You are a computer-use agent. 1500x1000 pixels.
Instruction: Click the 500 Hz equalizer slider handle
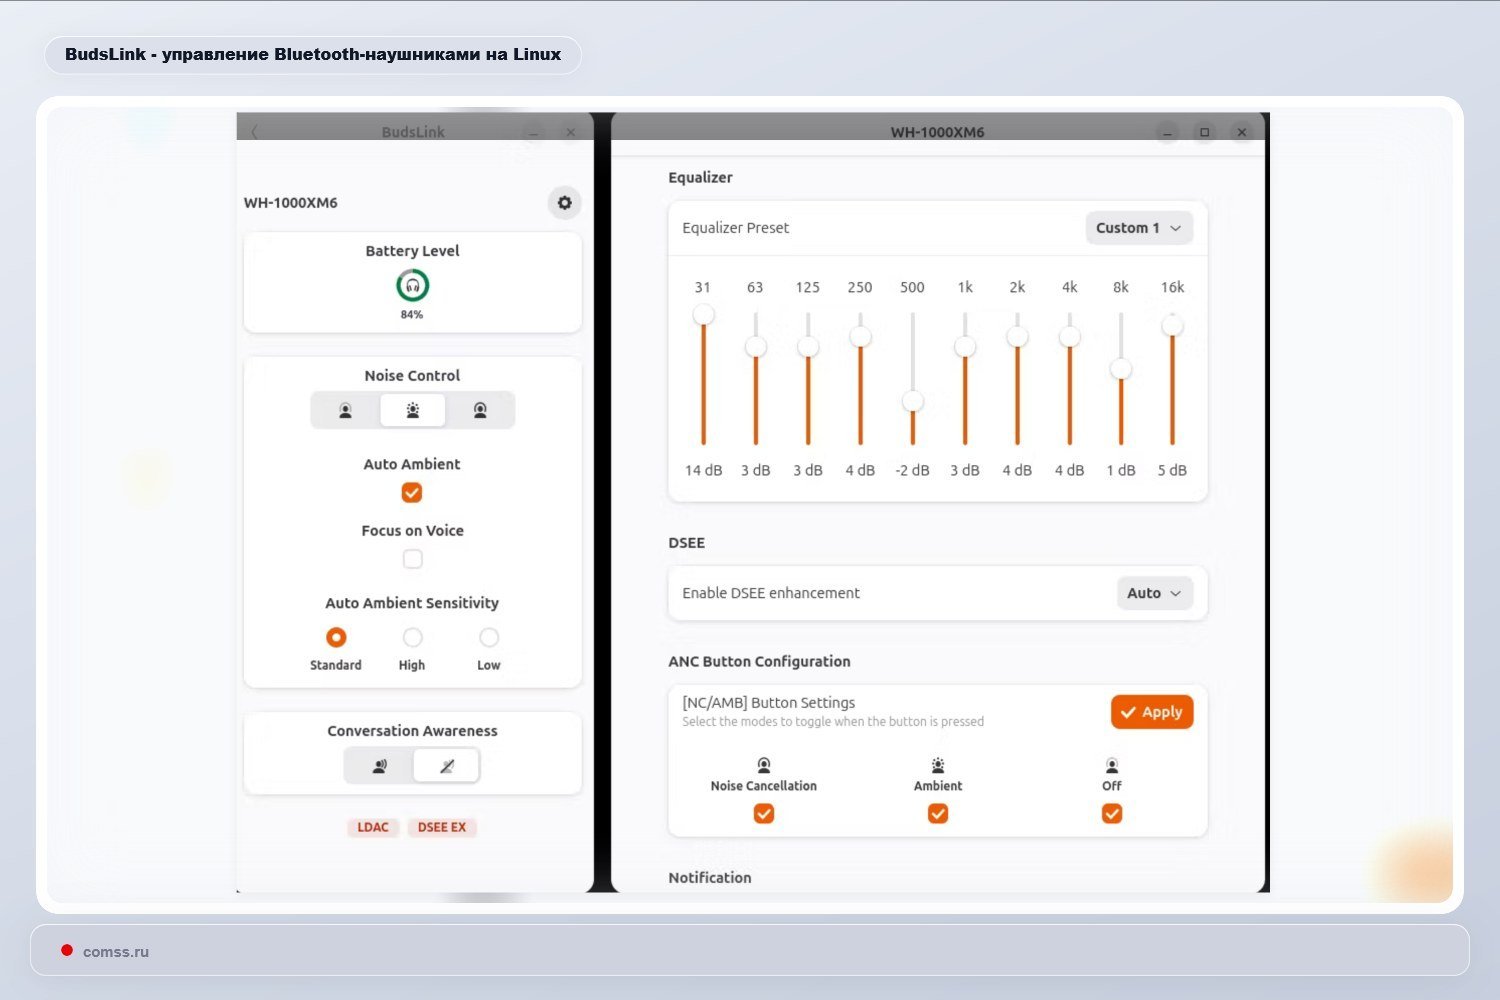(913, 402)
